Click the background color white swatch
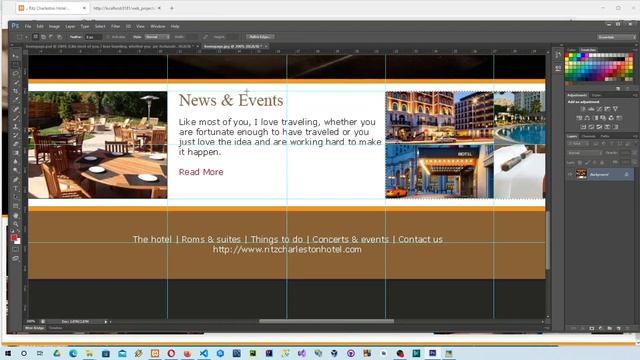 18,242
